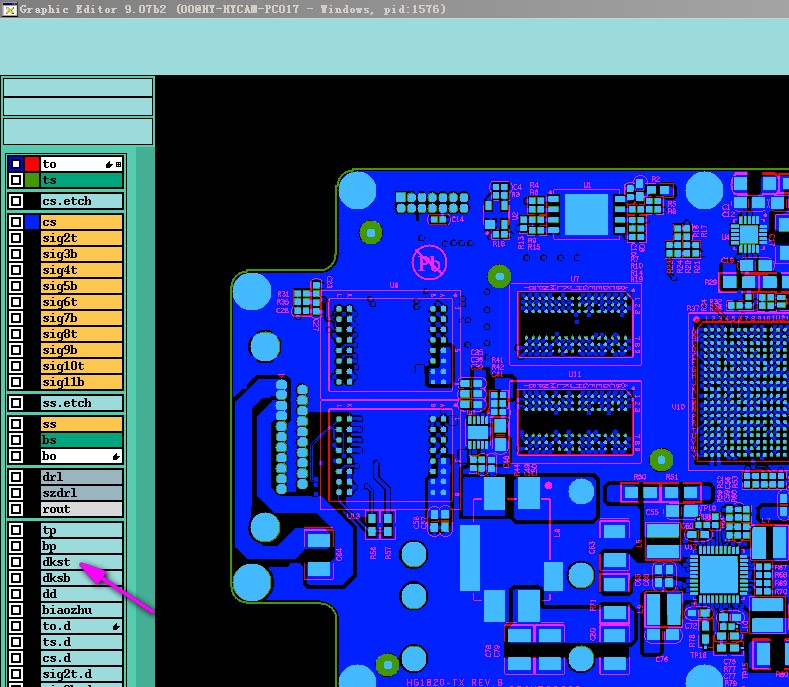Select the sig2t layer row
The width and height of the screenshot is (789, 687).
click(82, 238)
